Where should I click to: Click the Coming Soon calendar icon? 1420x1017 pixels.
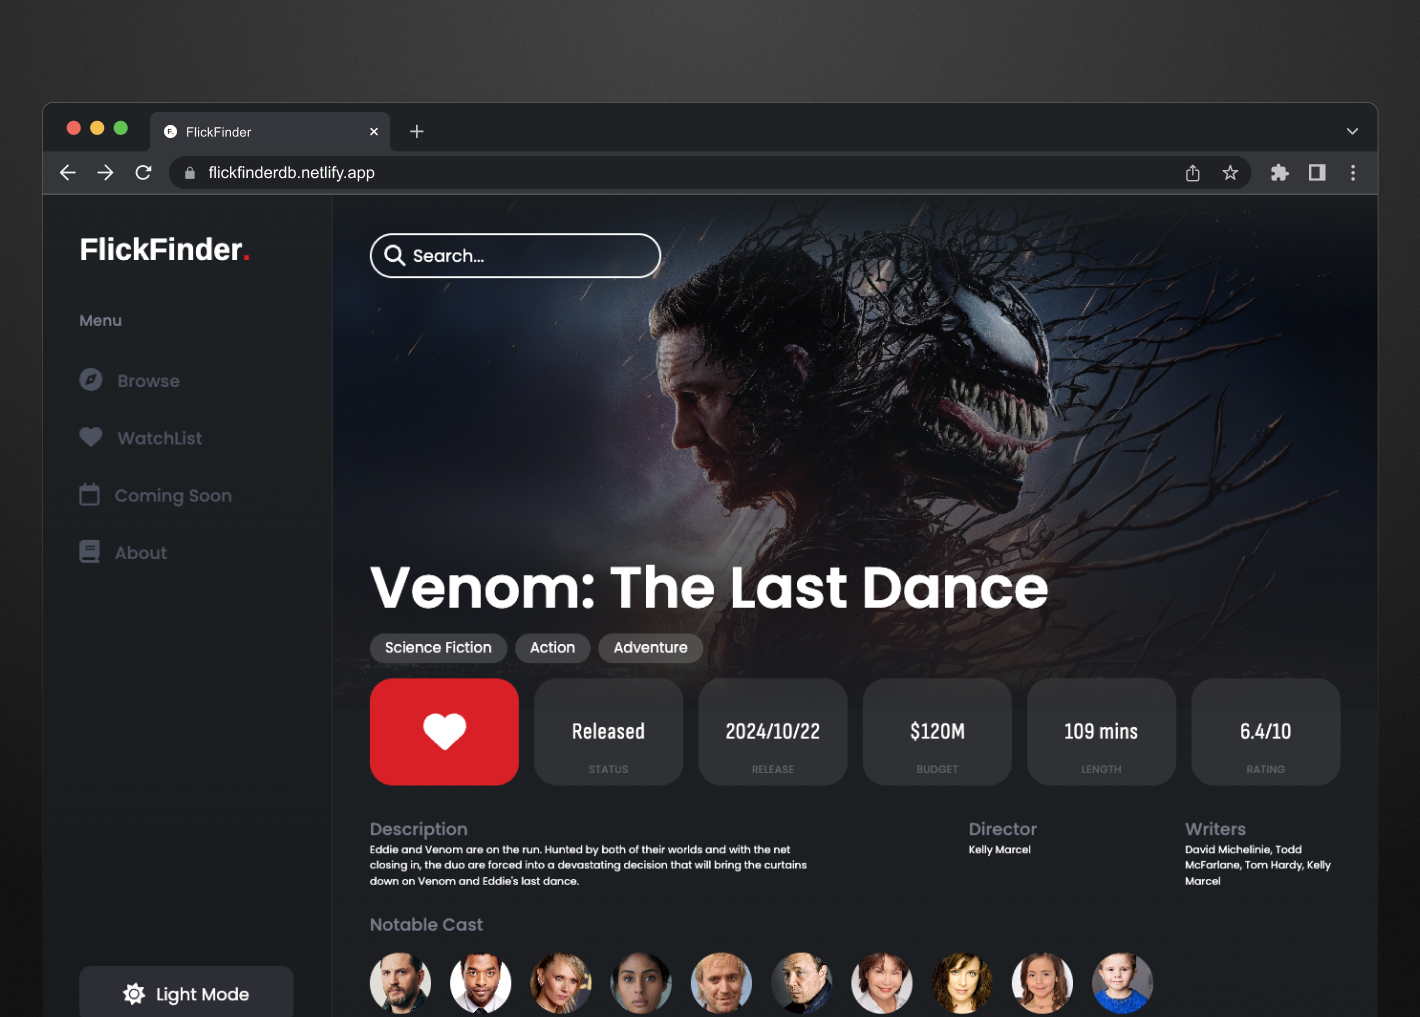tap(90, 494)
